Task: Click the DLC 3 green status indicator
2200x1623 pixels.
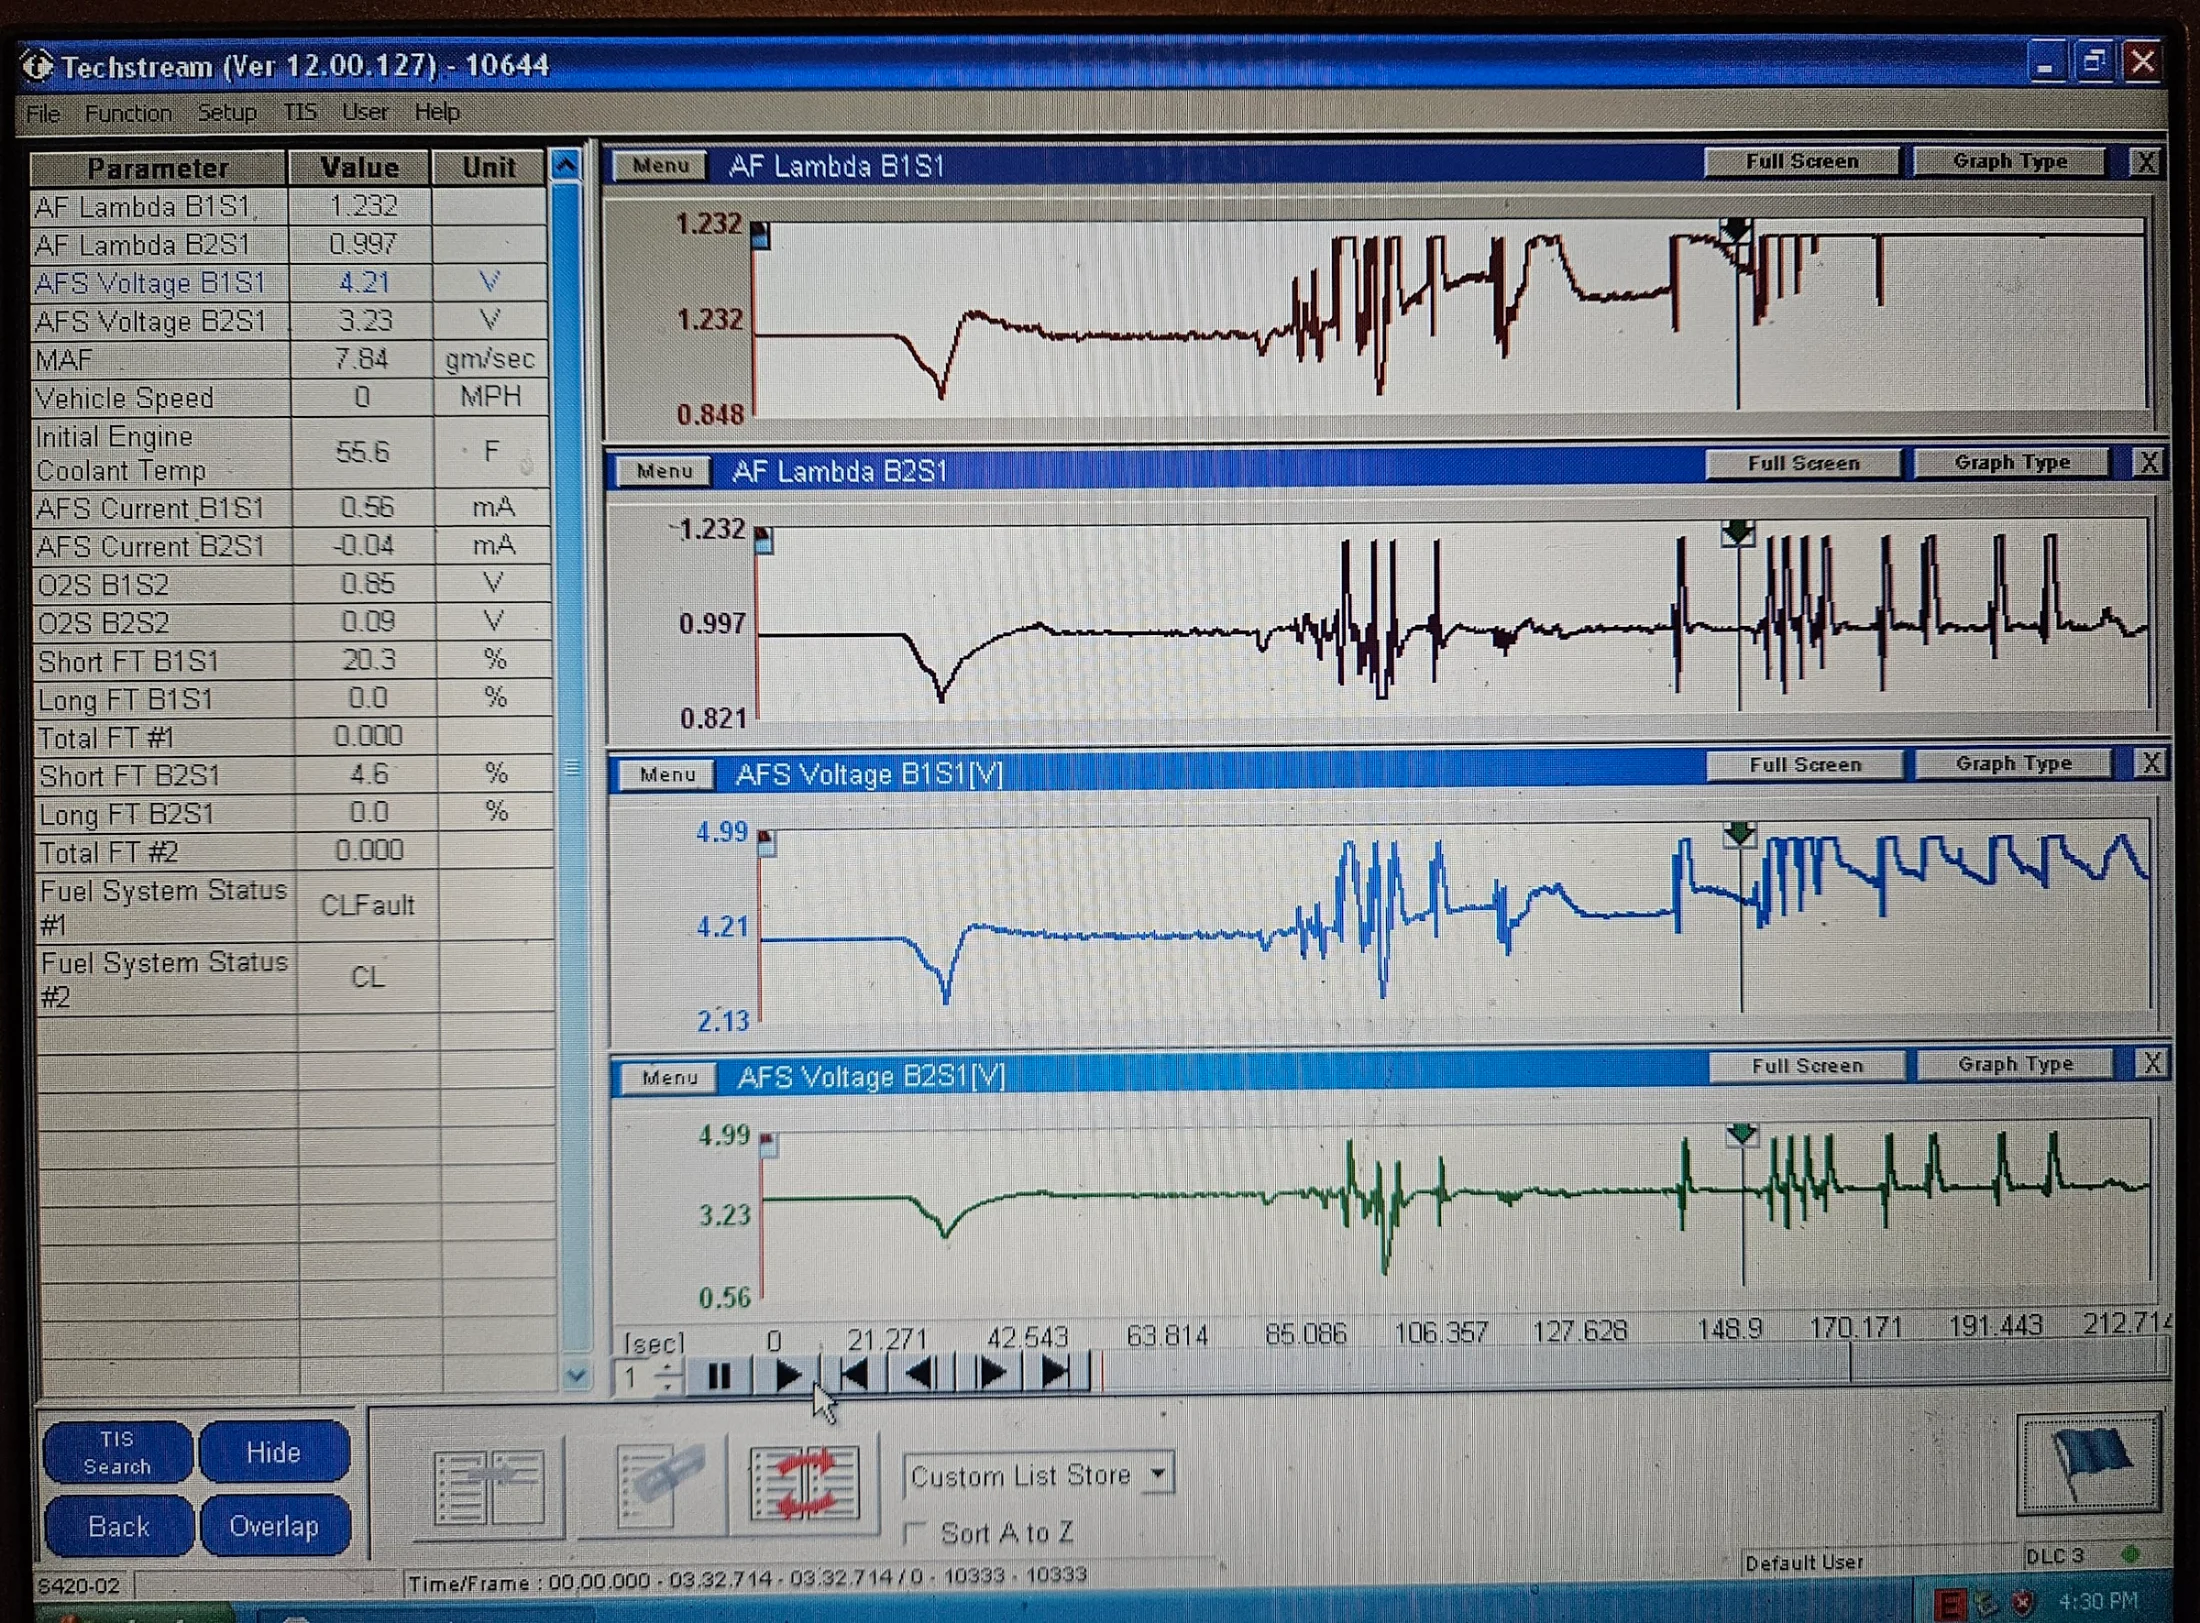Action: coord(2130,1555)
